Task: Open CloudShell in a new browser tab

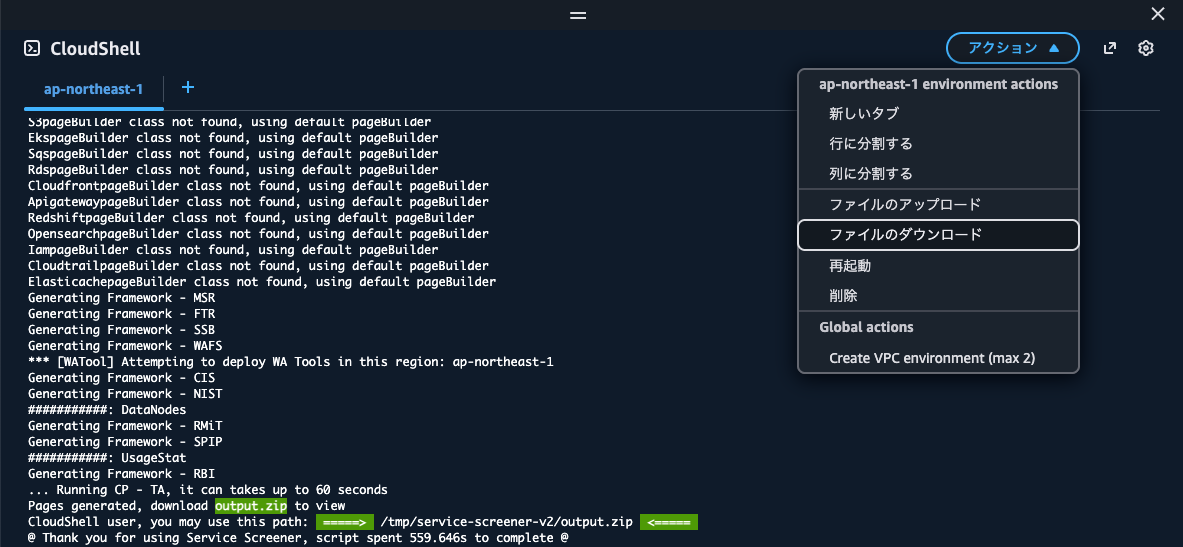Action: click(x=1109, y=48)
